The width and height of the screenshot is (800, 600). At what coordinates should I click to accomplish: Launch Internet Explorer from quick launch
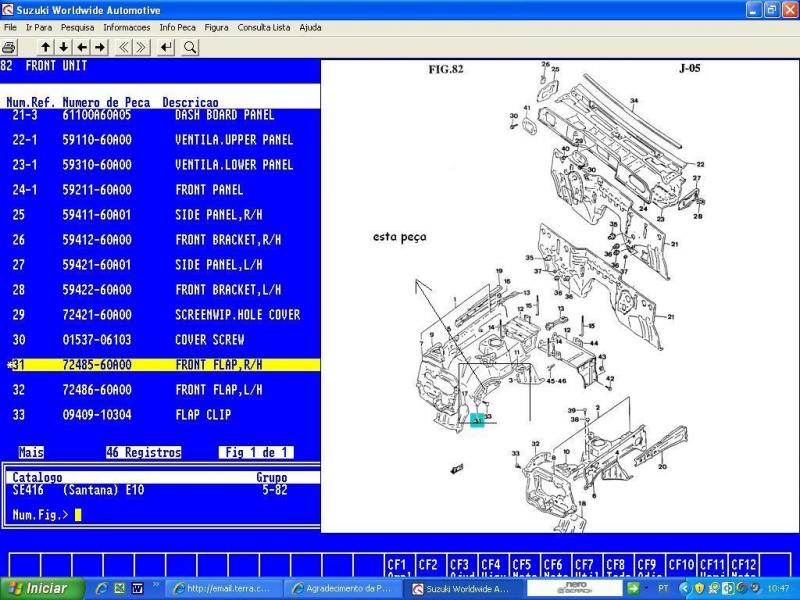click(102, 589)
